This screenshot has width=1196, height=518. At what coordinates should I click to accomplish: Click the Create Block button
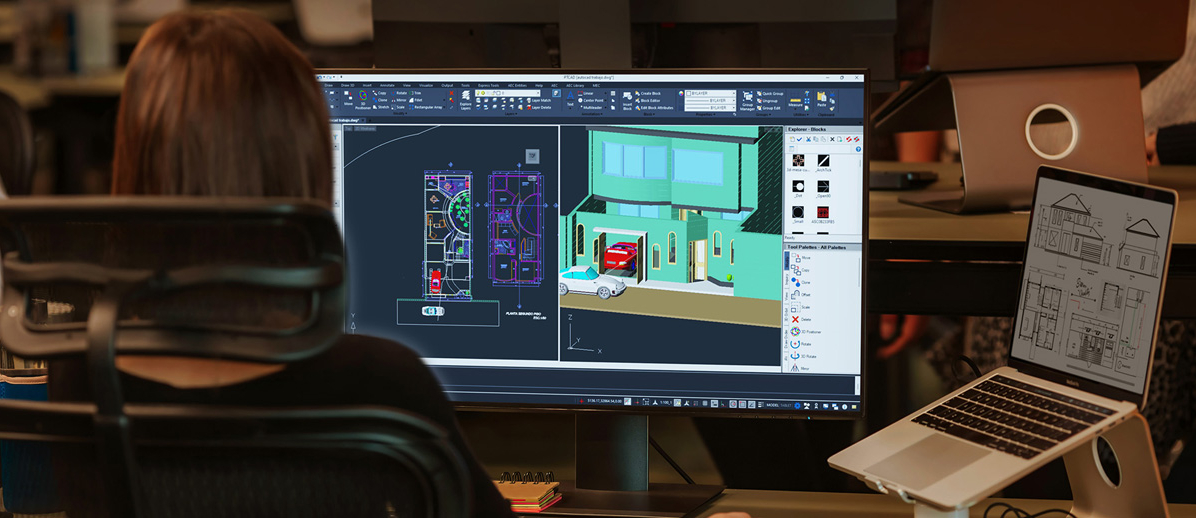(648, 93)
